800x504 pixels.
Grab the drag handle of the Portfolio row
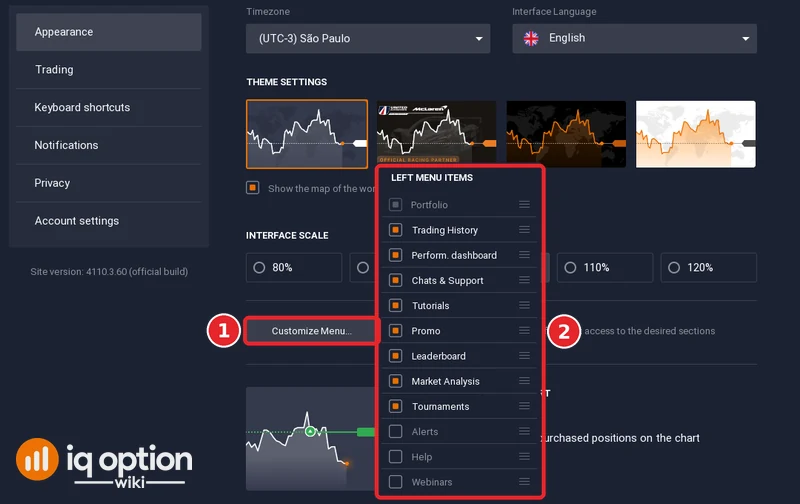pos(524,205)
